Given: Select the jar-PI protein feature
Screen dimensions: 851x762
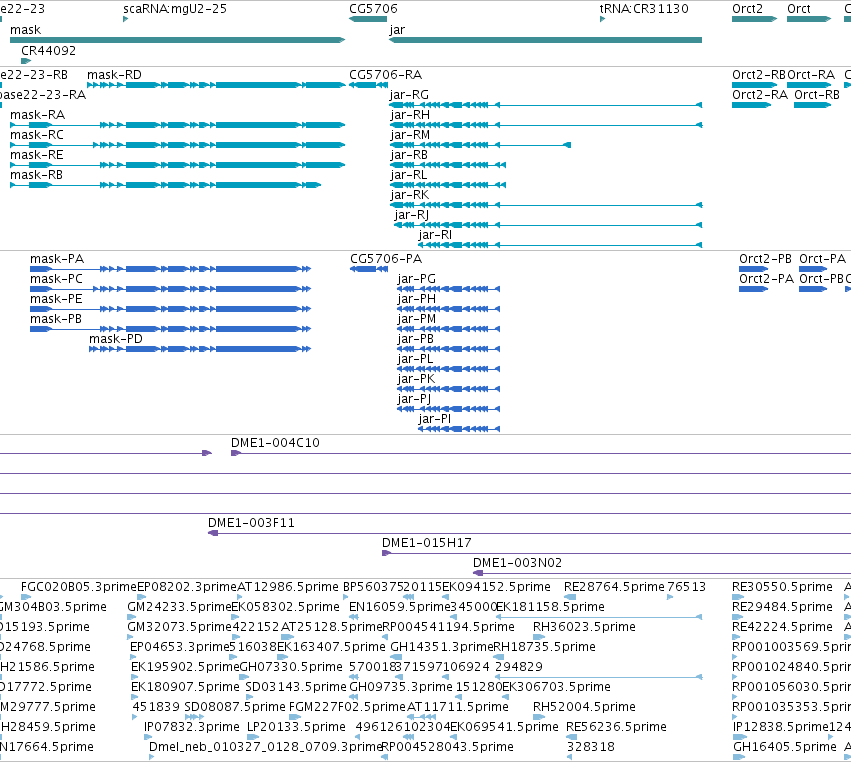Looking at the screenshot, I should pyautogui.click(x=459, y=429).
